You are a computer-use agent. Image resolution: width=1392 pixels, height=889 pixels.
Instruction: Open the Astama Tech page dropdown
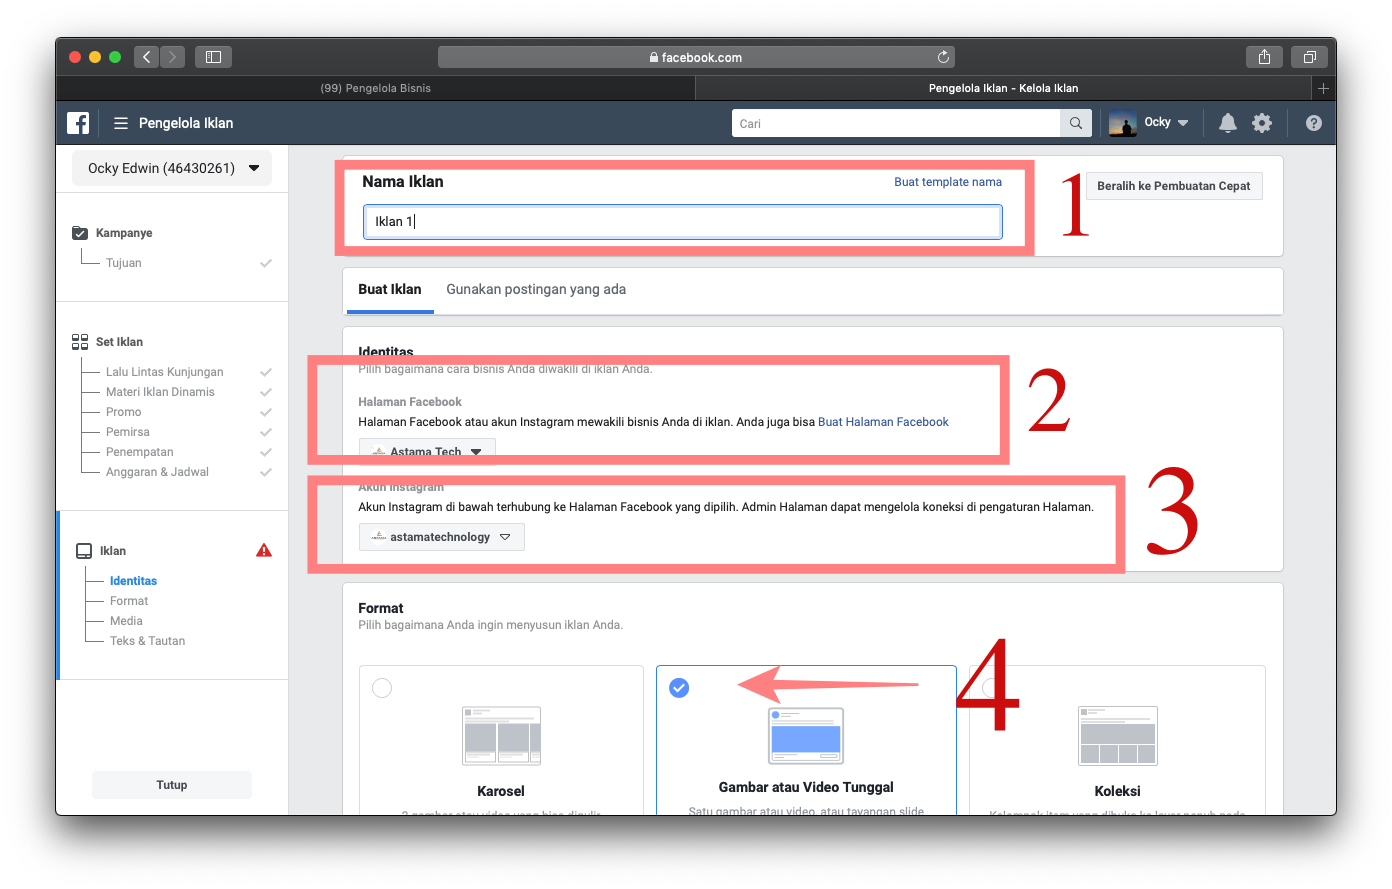pos(427,451)
